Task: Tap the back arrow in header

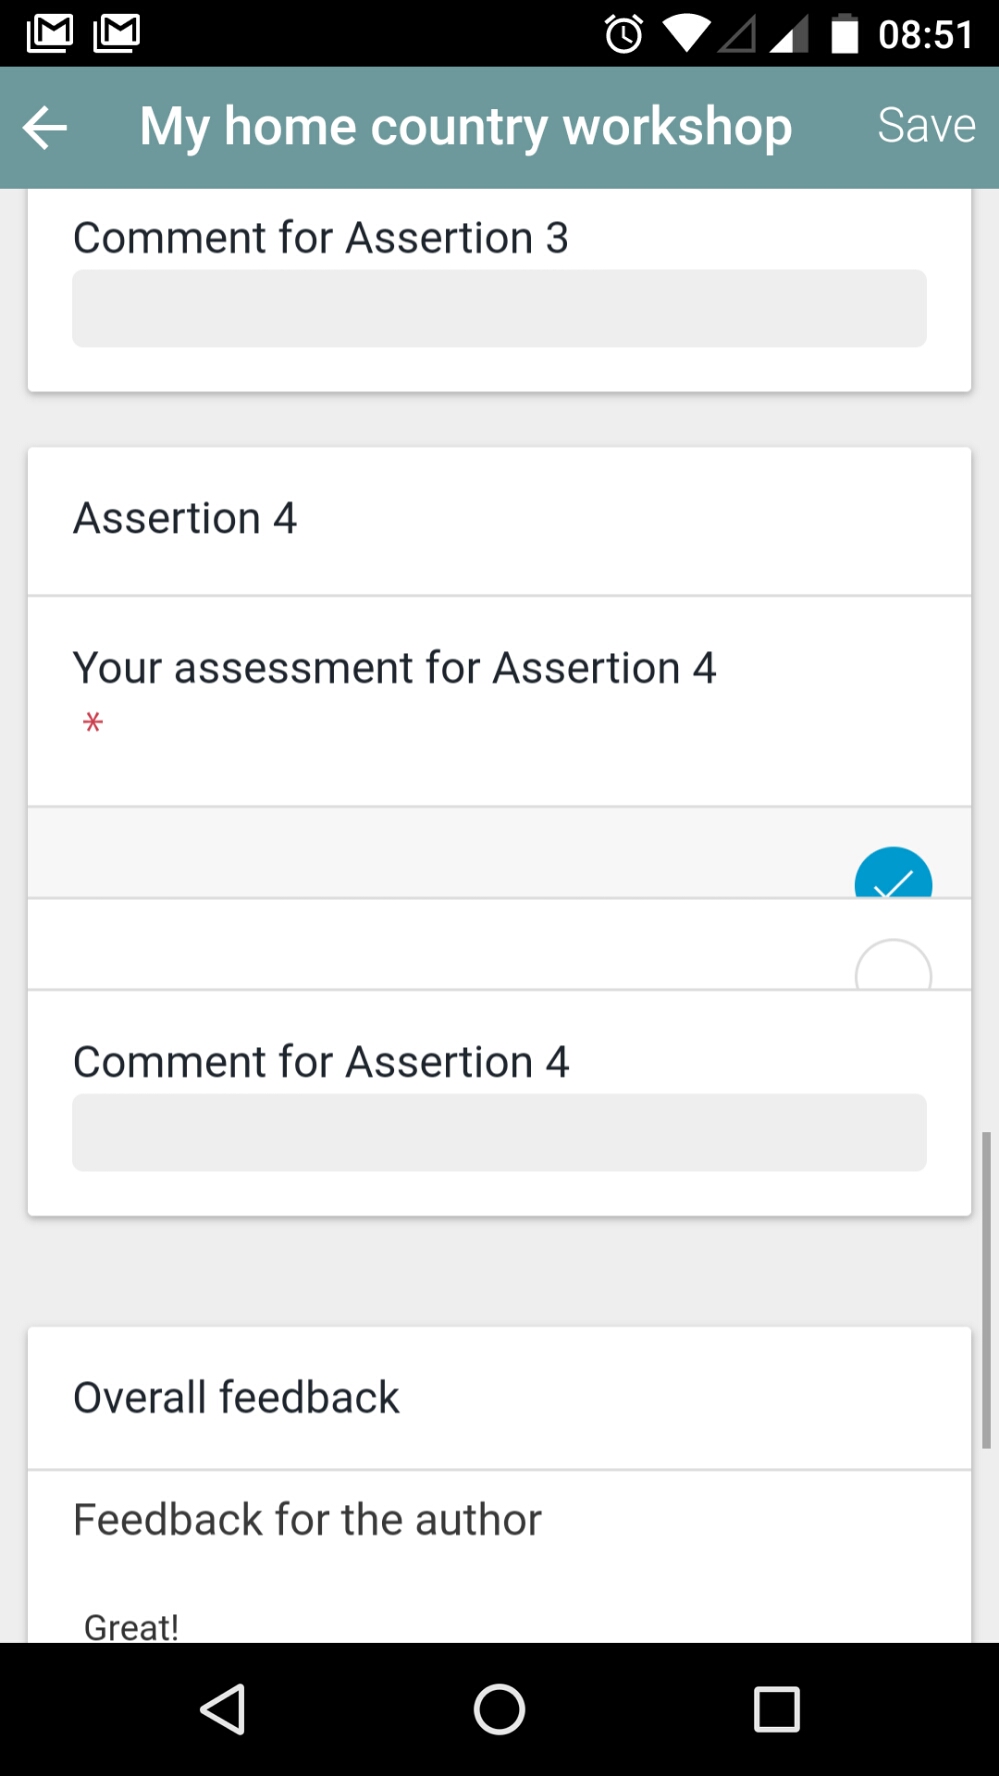Action: click(45, 128)
